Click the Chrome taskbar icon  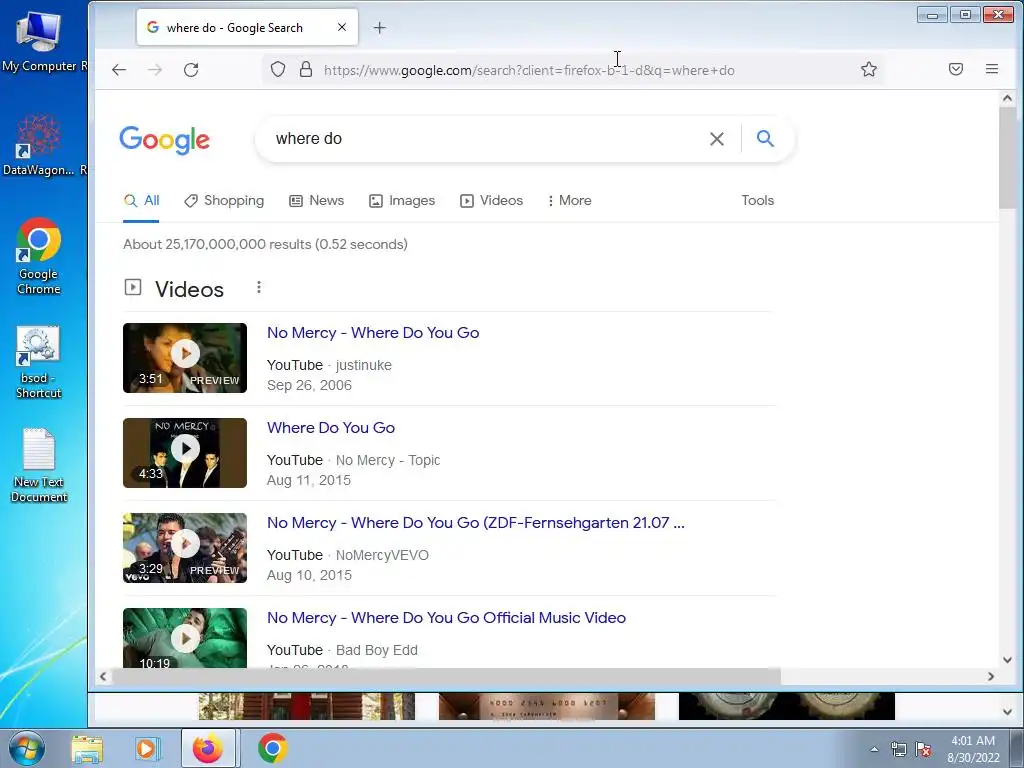point(272,748)
